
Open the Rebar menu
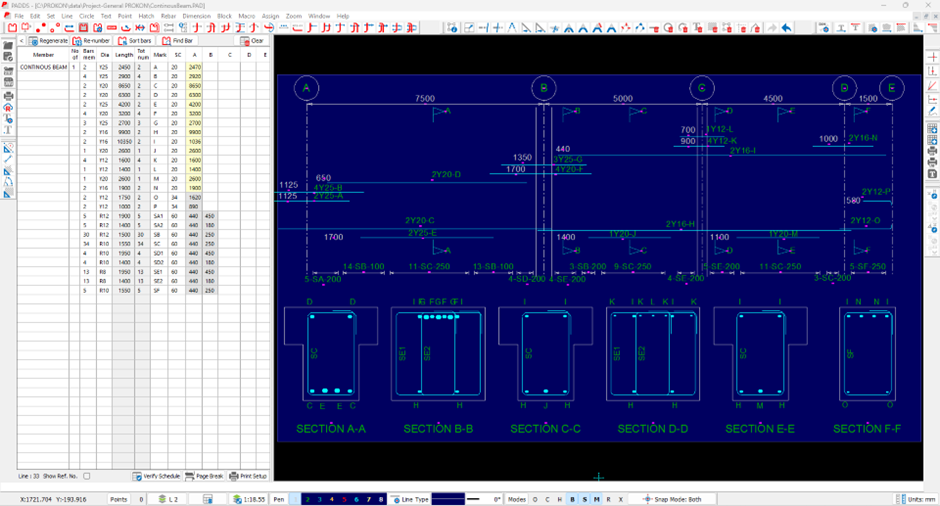click(x=168, y=16)
